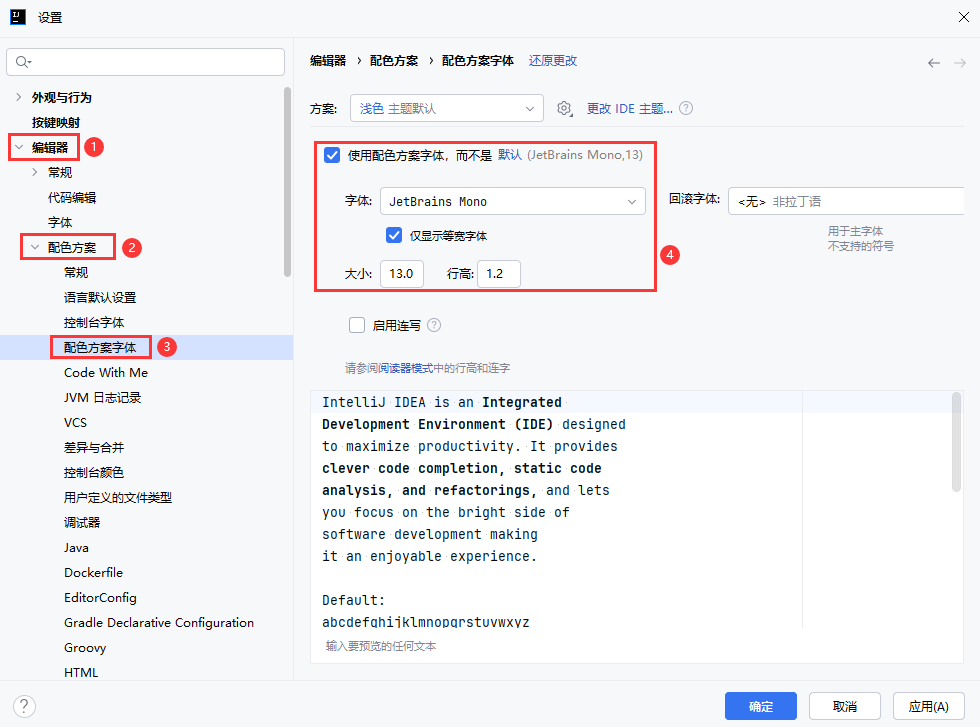Collapse the 配色方案 tree node
The width and height of the screenshot is (980, 727).
point(35,247)
